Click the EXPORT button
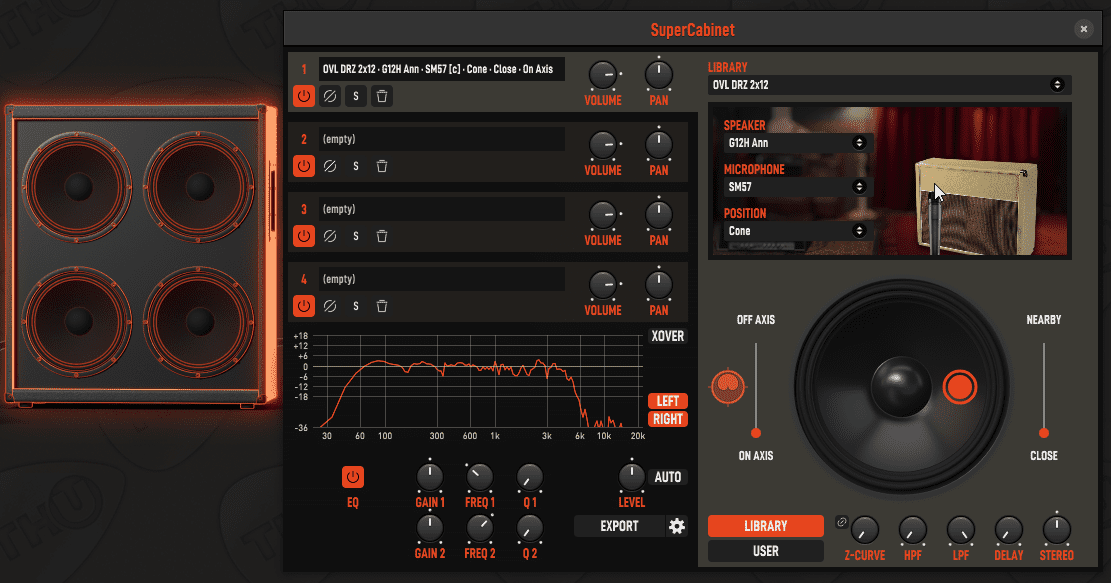This screenshot has width=1111, height=583. [x=620, y=526]
